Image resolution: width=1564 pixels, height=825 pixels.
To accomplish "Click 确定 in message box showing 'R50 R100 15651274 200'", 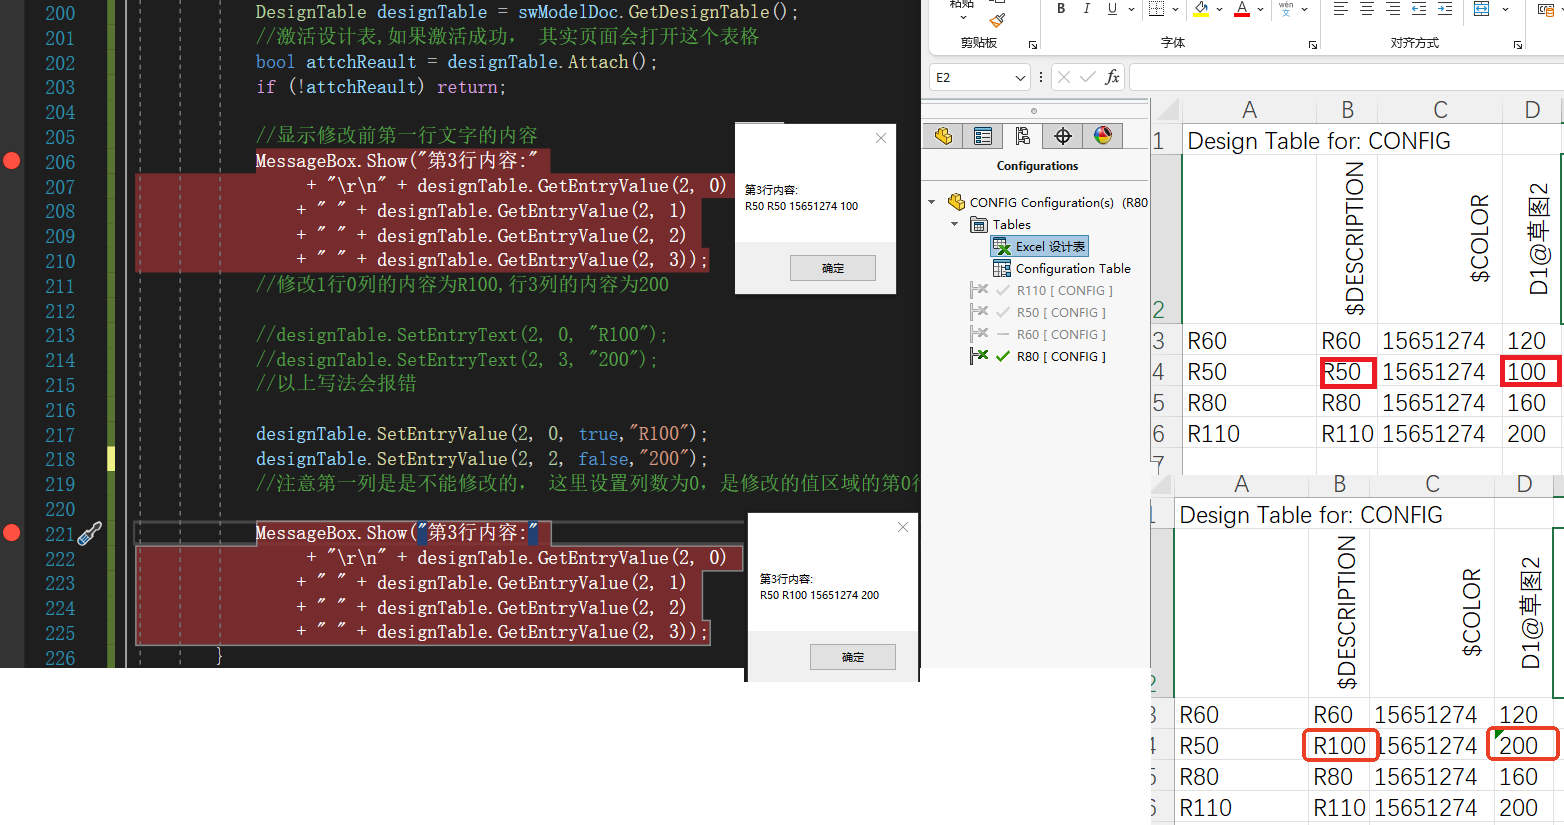I will point(853,657).
